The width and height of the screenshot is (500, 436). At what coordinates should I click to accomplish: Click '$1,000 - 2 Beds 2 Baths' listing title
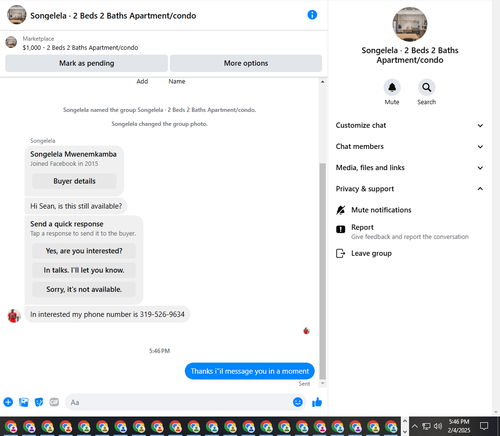(80, 48)
